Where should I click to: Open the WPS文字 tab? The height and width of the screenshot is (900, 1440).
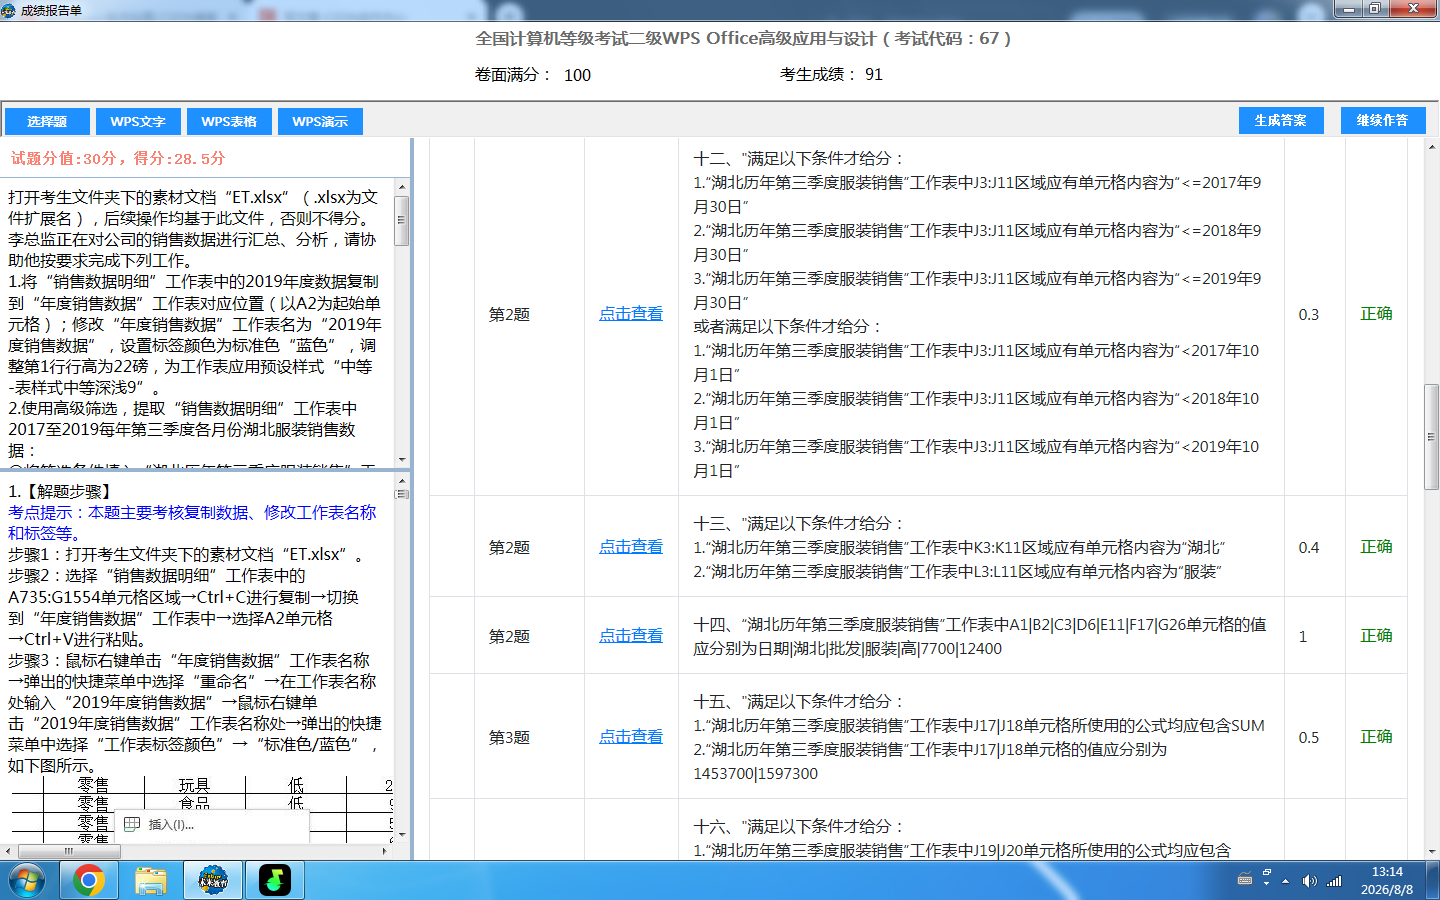(x=138, y=121)
